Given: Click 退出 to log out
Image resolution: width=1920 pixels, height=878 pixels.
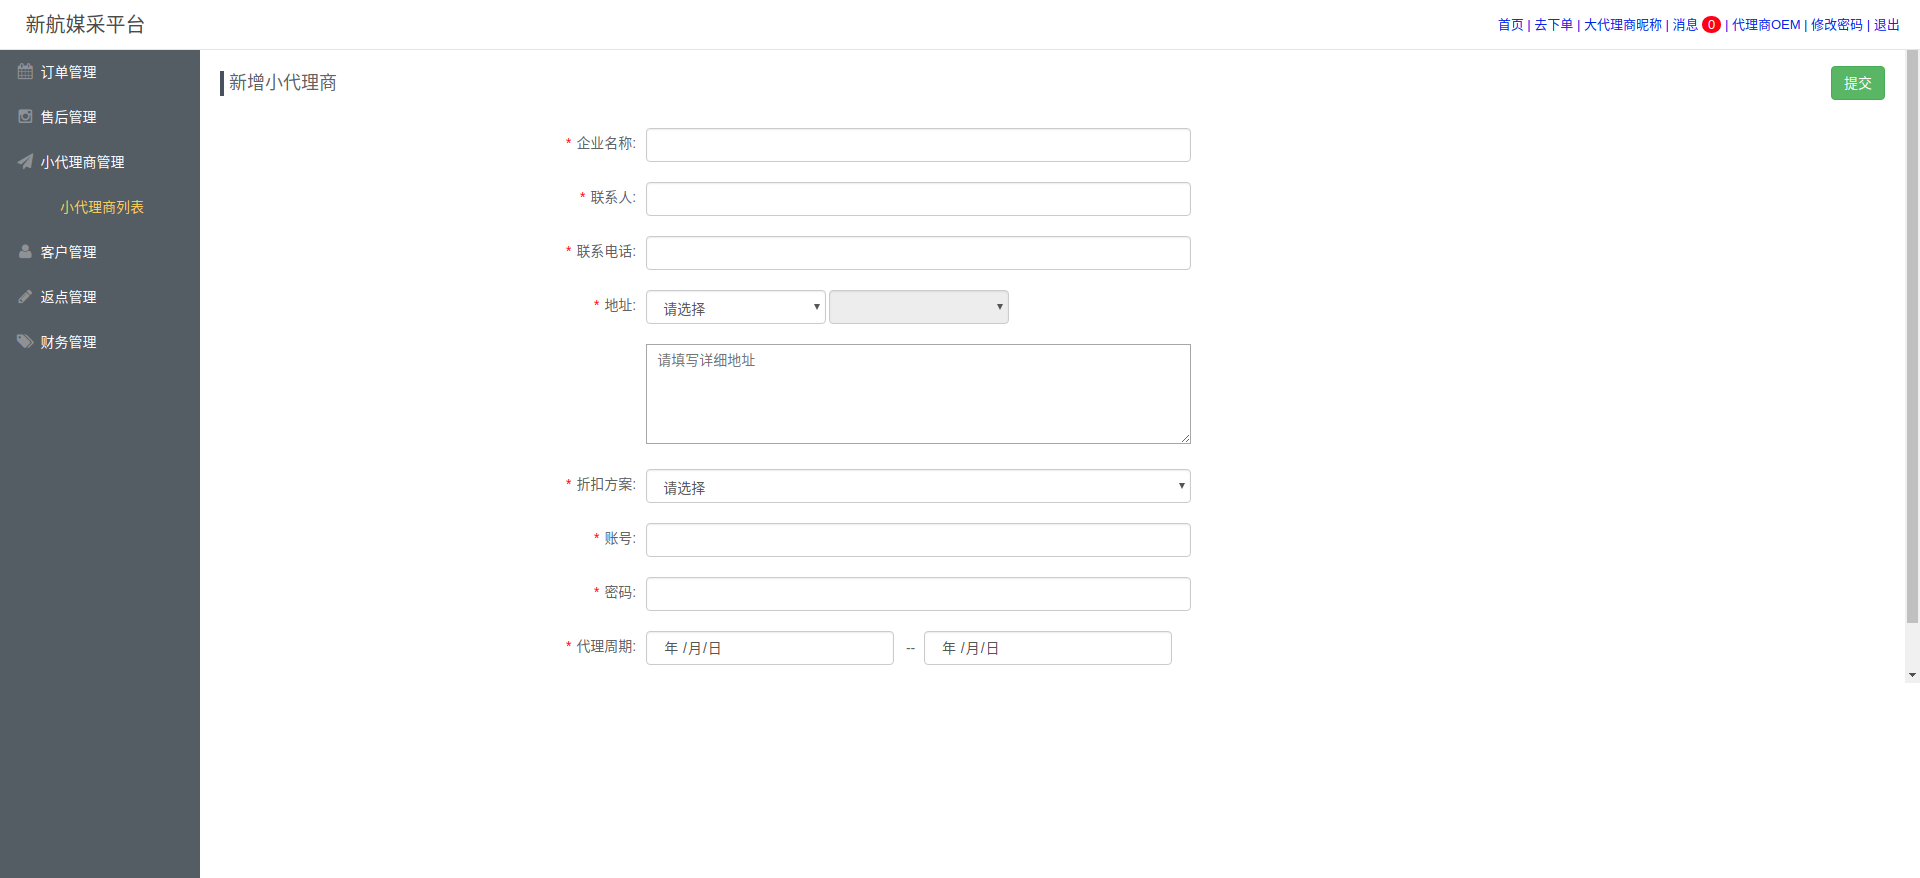Looking at the screenshot, I should (x=1886, y=25).
